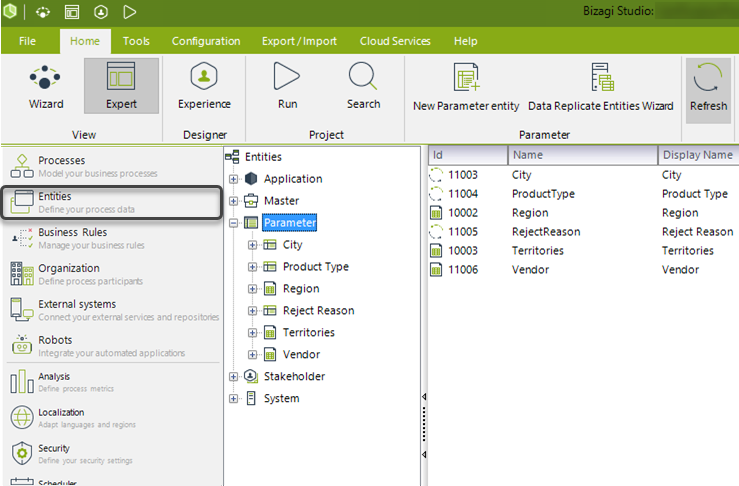
Task: Open the Organization module
Action: (x=112, y=274)
